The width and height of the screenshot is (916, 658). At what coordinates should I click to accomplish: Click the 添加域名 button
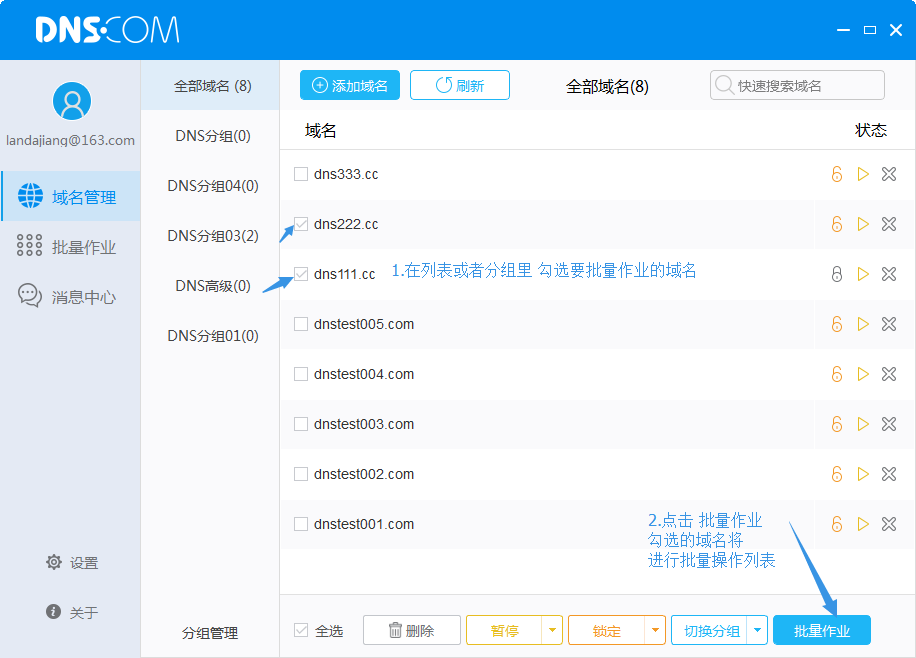(x=350, y=86)
